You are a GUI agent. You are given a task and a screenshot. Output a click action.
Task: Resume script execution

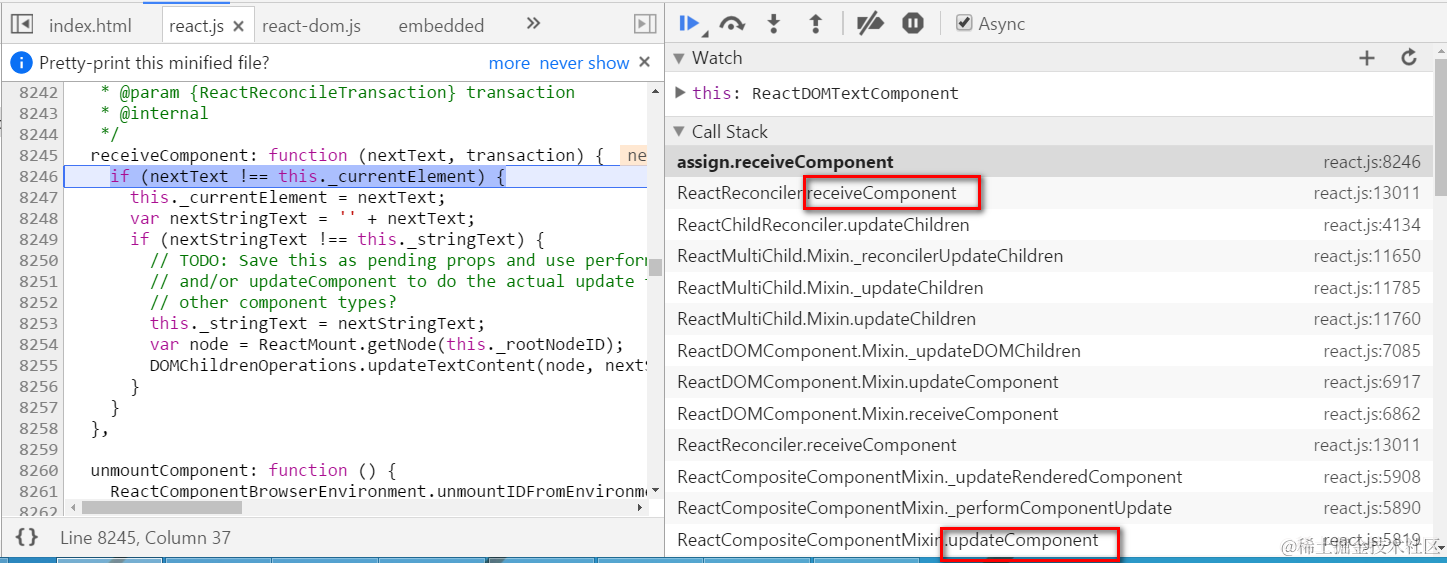coord(689,24)
